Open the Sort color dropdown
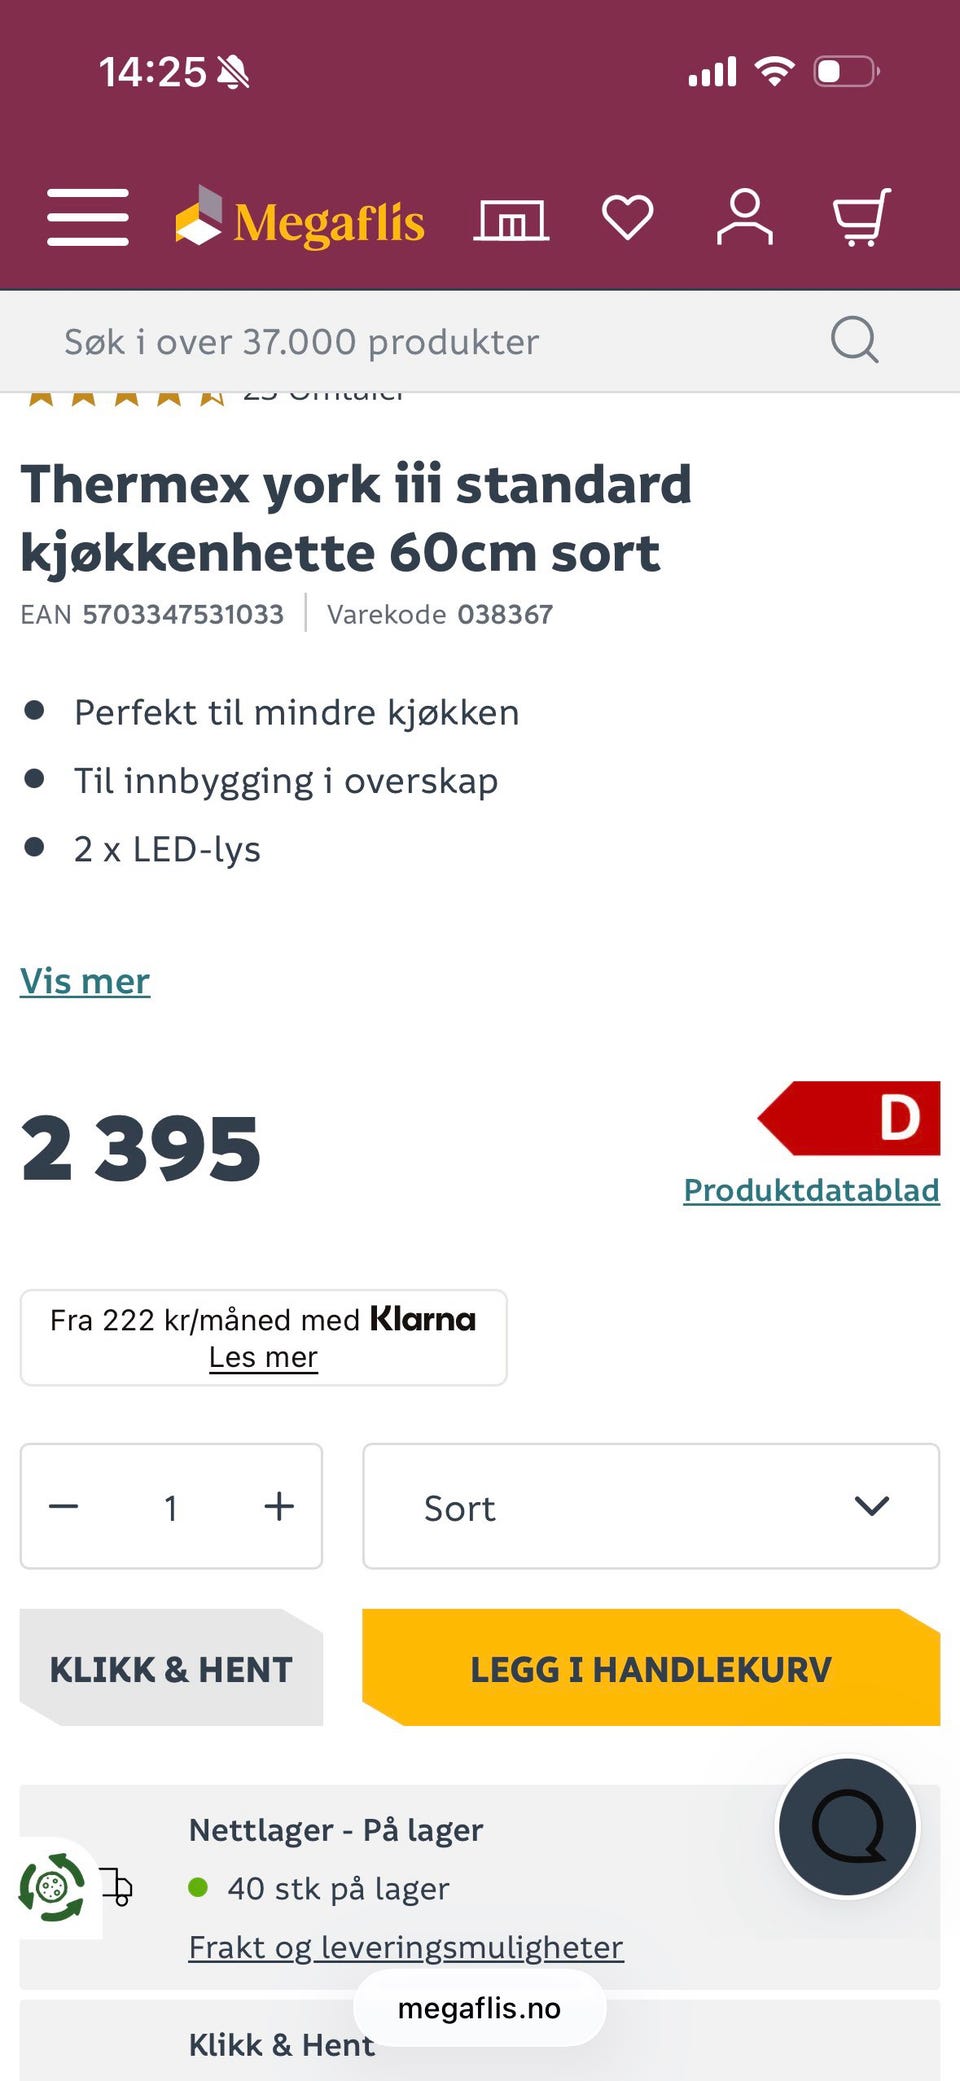 650,1506
